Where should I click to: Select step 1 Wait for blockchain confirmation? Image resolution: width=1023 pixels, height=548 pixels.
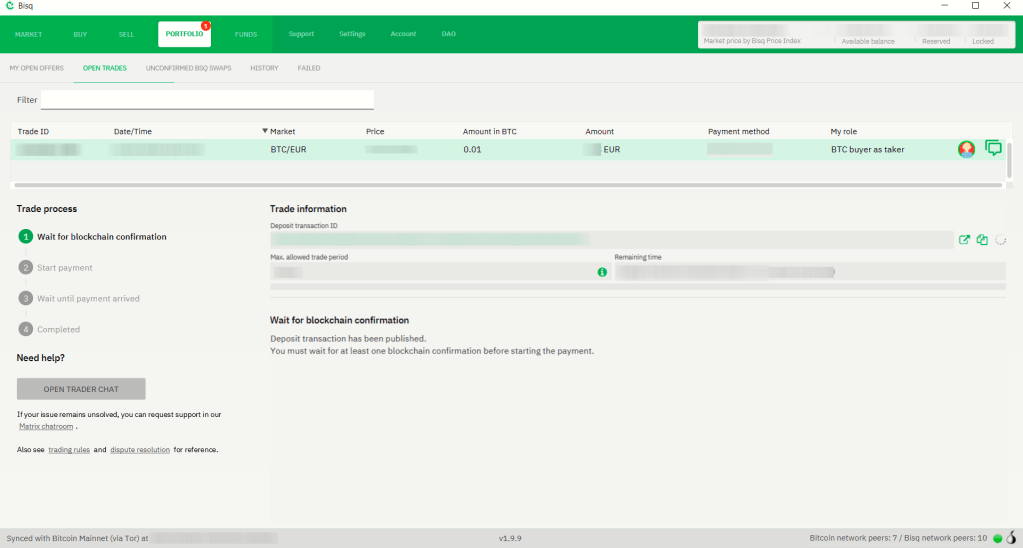101,237
